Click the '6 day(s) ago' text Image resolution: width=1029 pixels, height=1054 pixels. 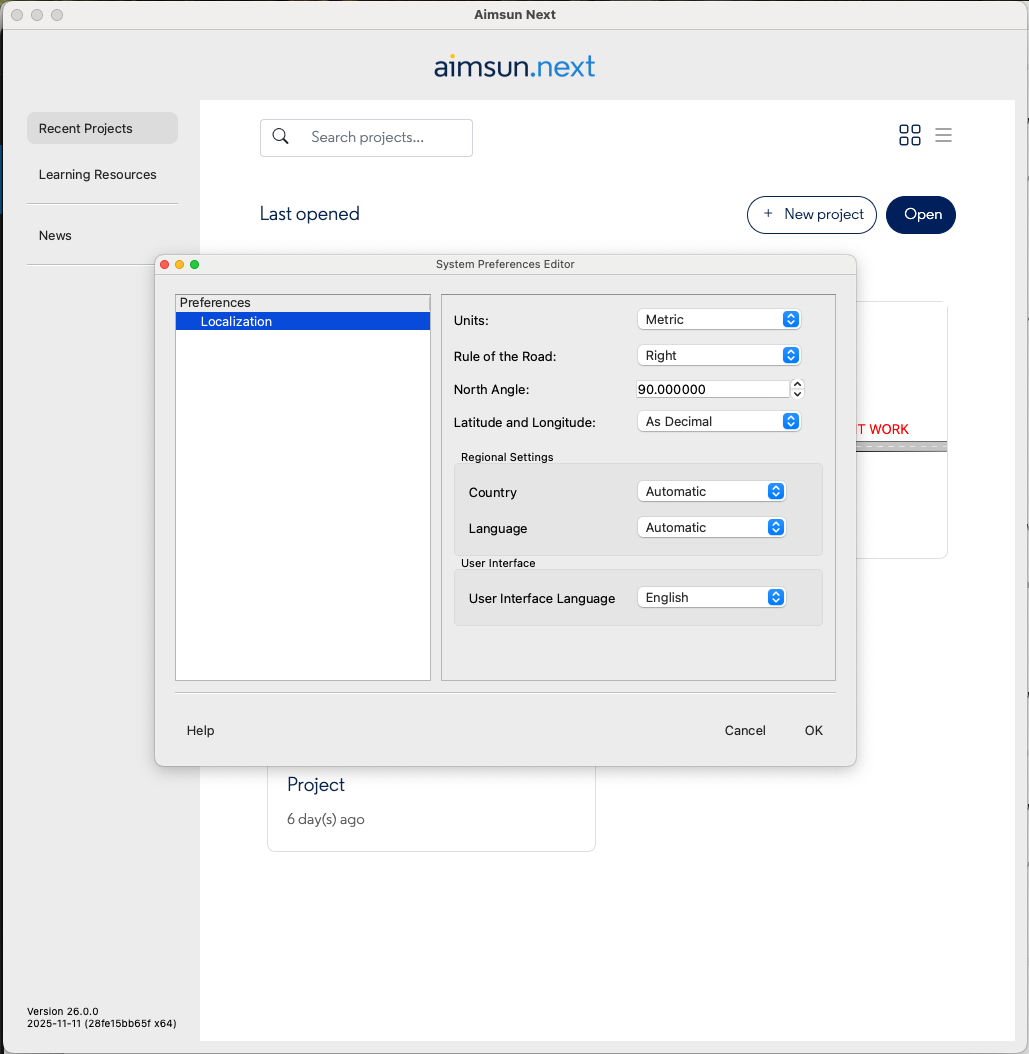pyautogui.click(x=326, y=819)
